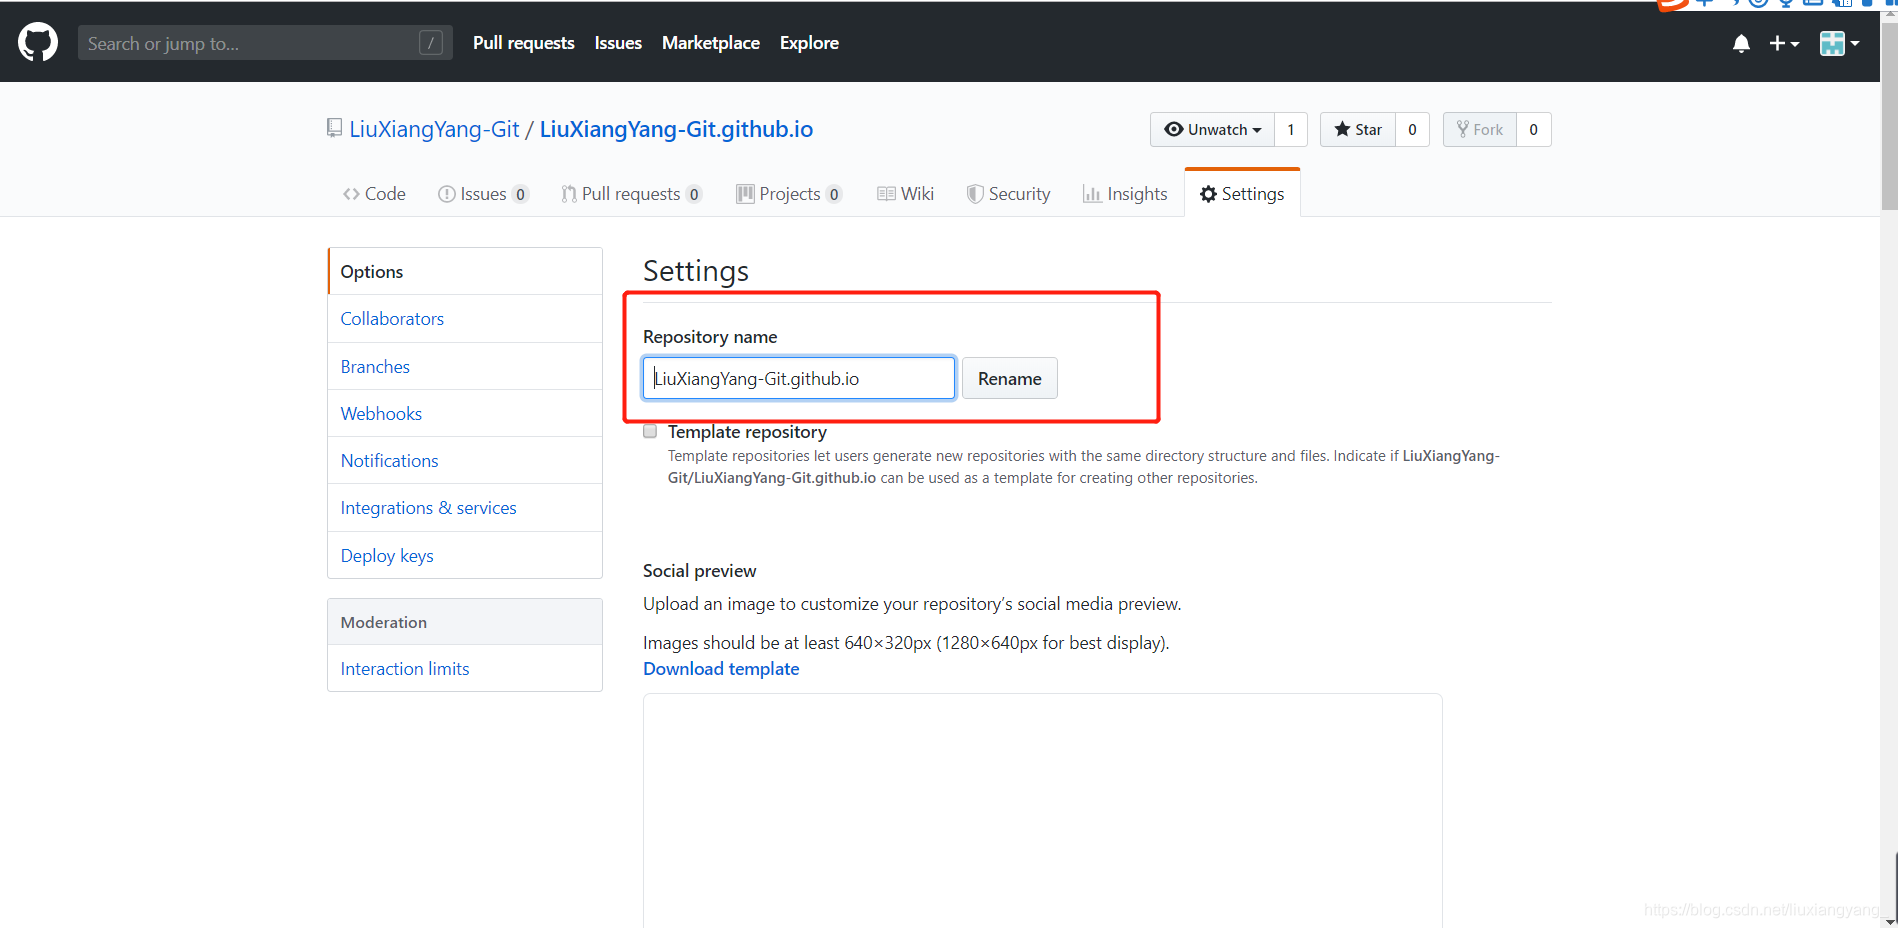The width and height of the screenshot is (1898, 928).
Task: Switch to the Code tab
Action: point(374,194)
